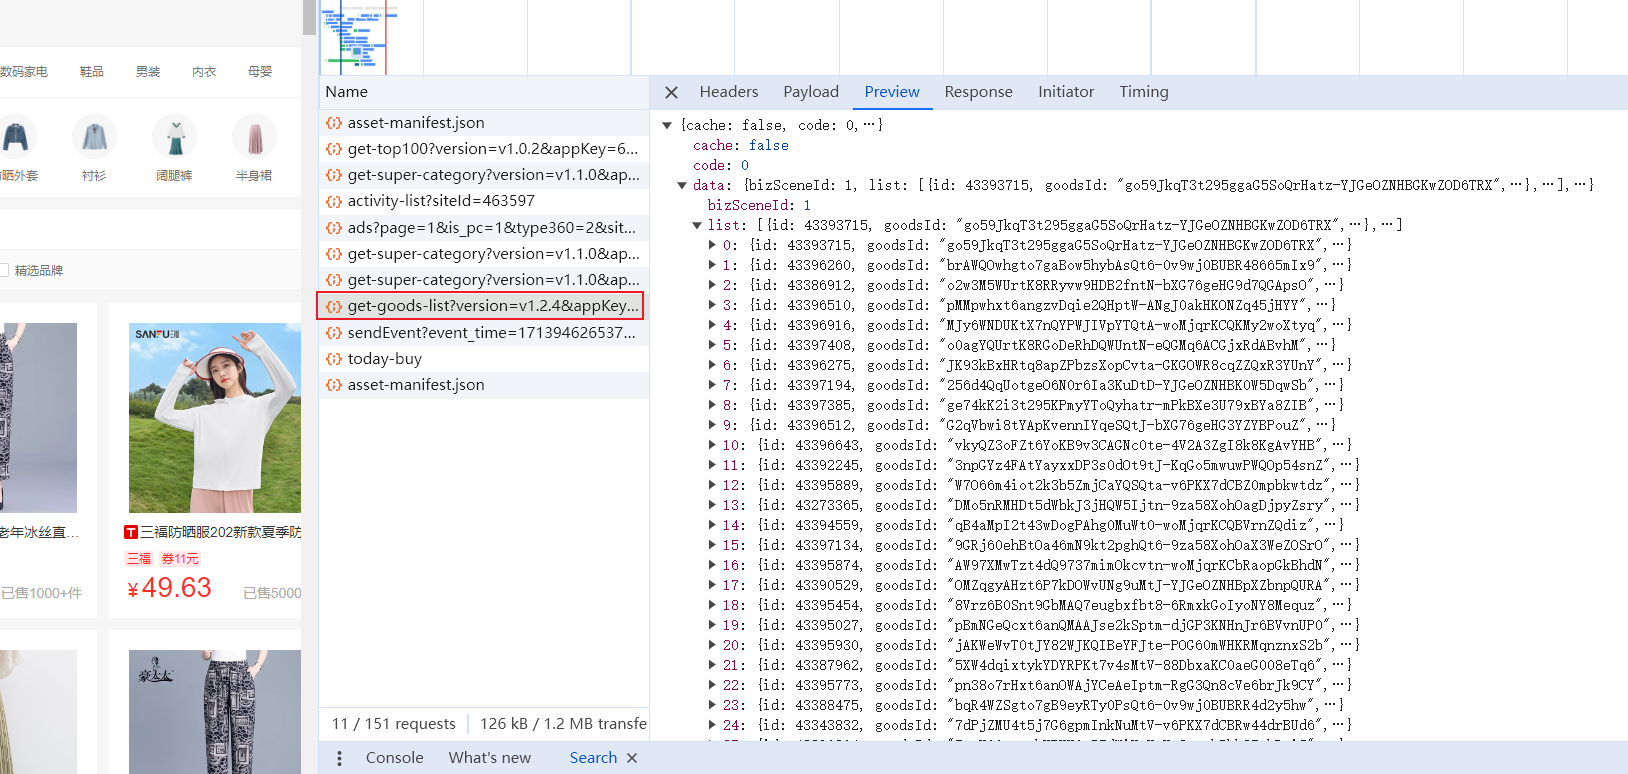Select the 半身裙 skirt category icon
This screenshot has width=1628, height=774.
254,137
